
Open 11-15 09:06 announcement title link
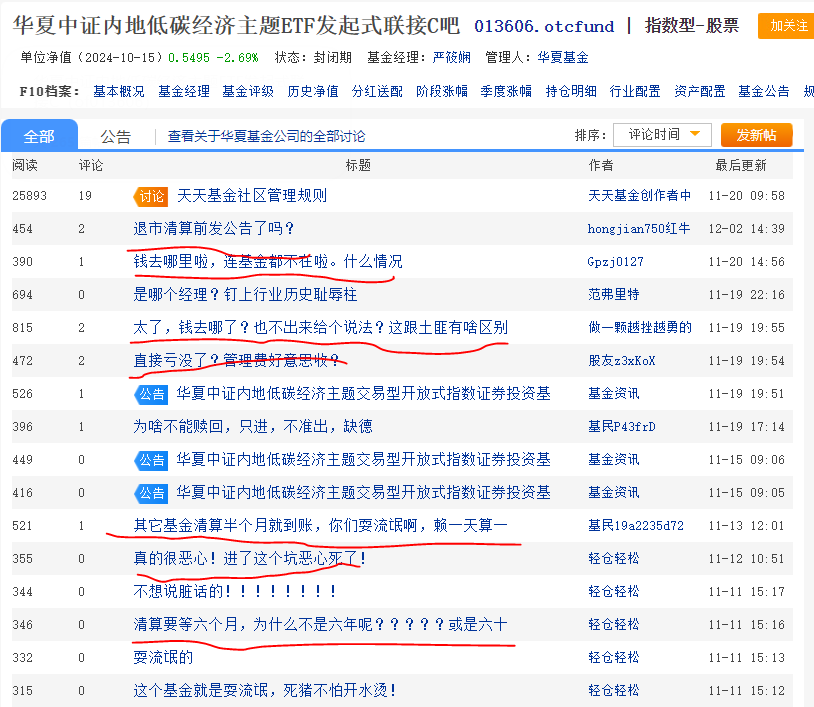[363, 459]
